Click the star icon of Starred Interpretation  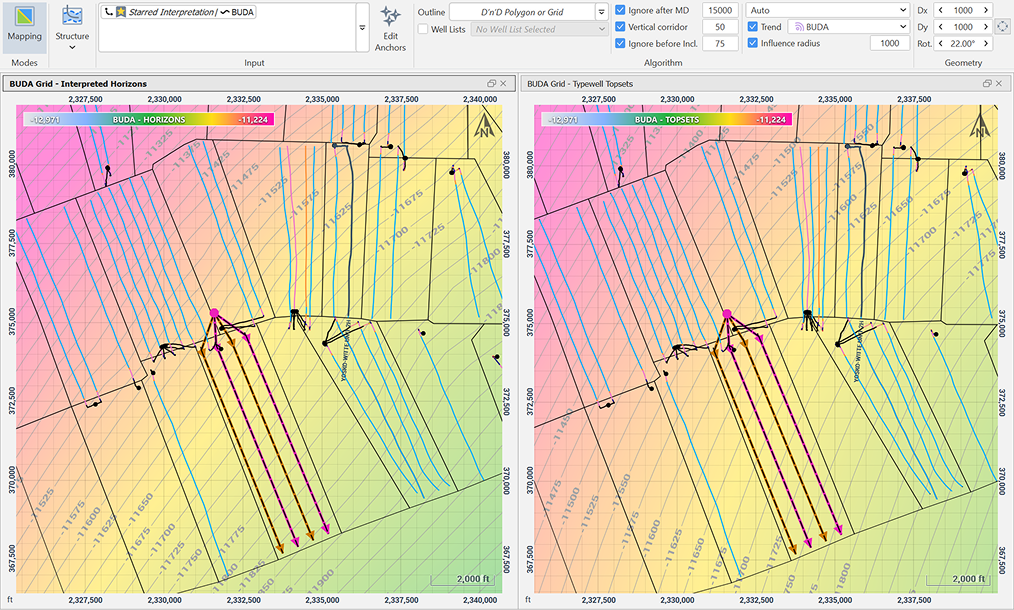click(x=121, y=12)
